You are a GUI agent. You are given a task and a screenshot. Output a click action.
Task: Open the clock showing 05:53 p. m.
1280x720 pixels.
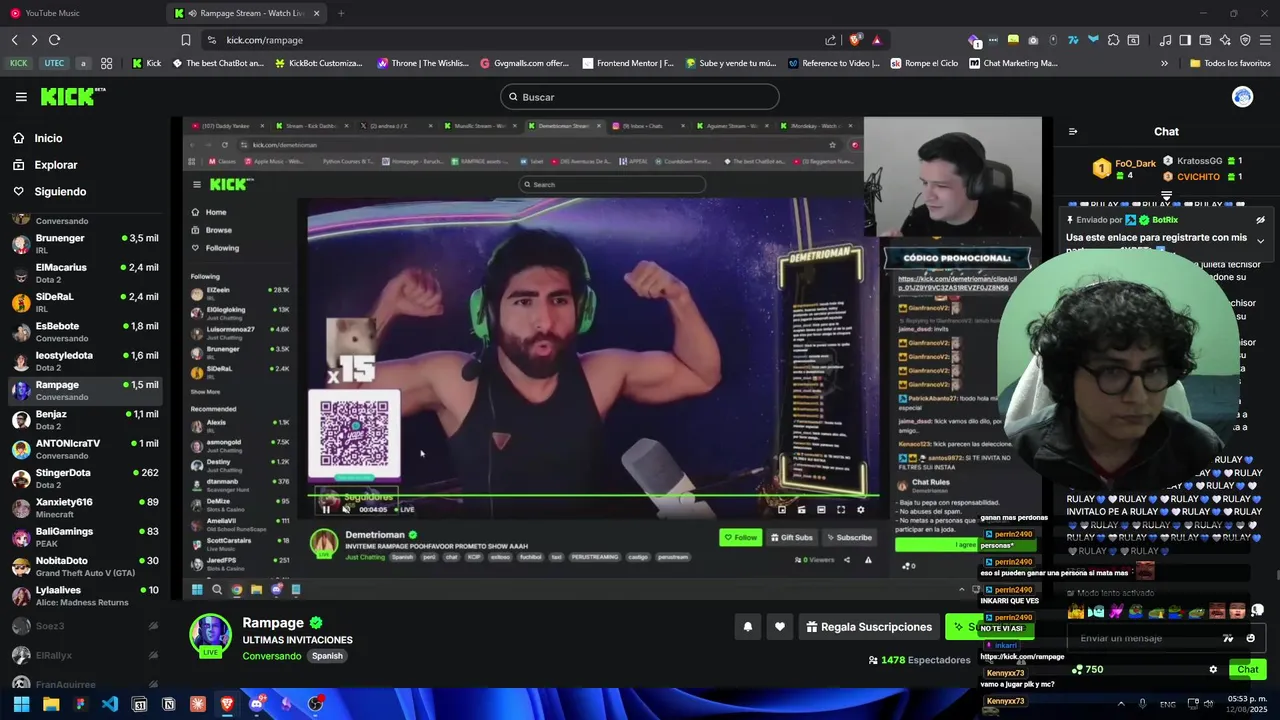pyautogui.click(x=1248, y=704)
